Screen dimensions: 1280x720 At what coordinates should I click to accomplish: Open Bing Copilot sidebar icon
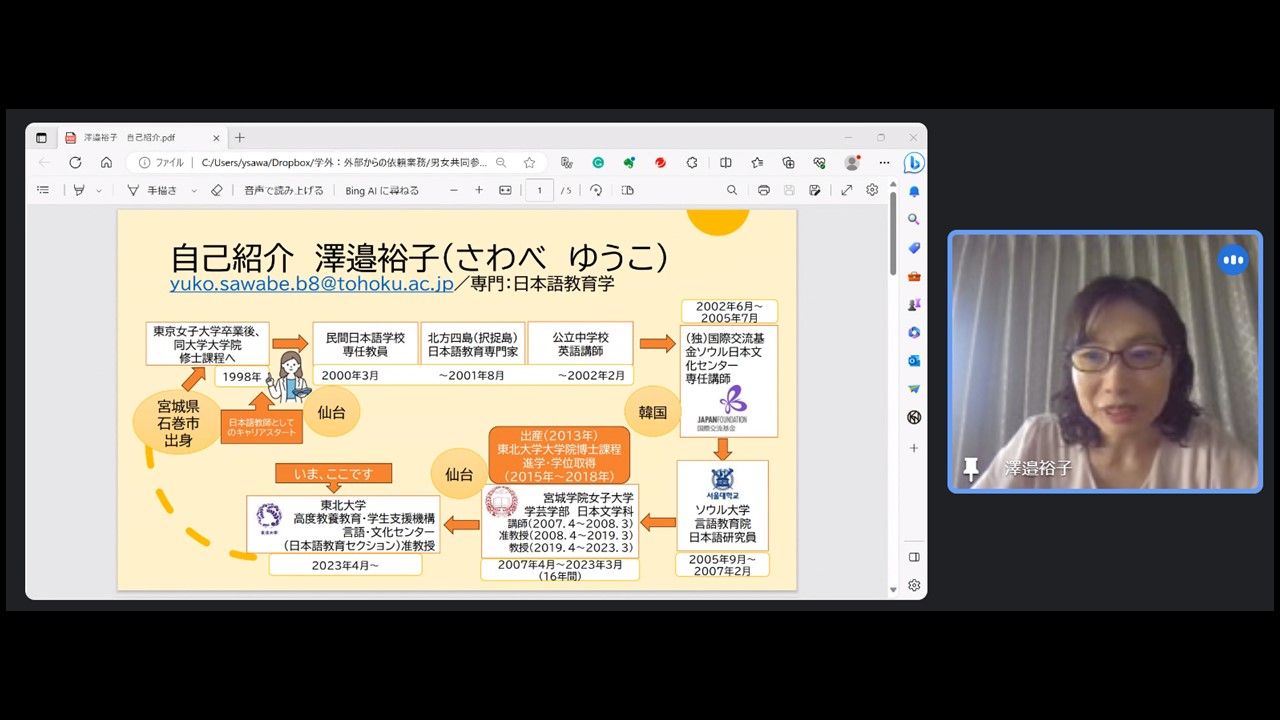[x=913, y=163]
